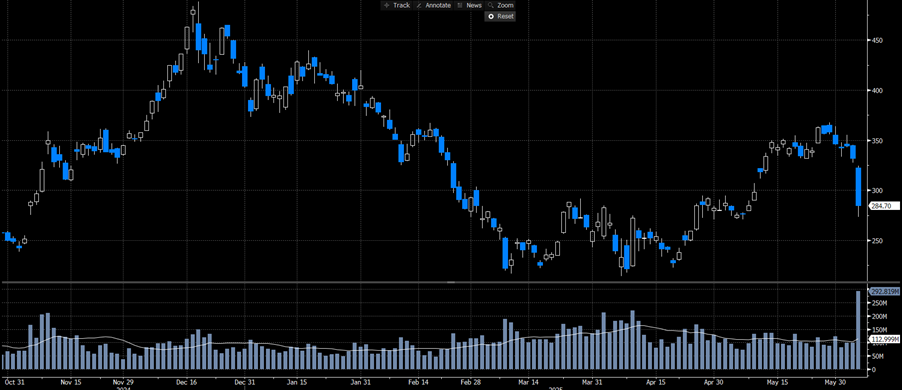Screen dimensions: 902x390
Task: Click the Nov 29 date label
Action: (123, 381)
